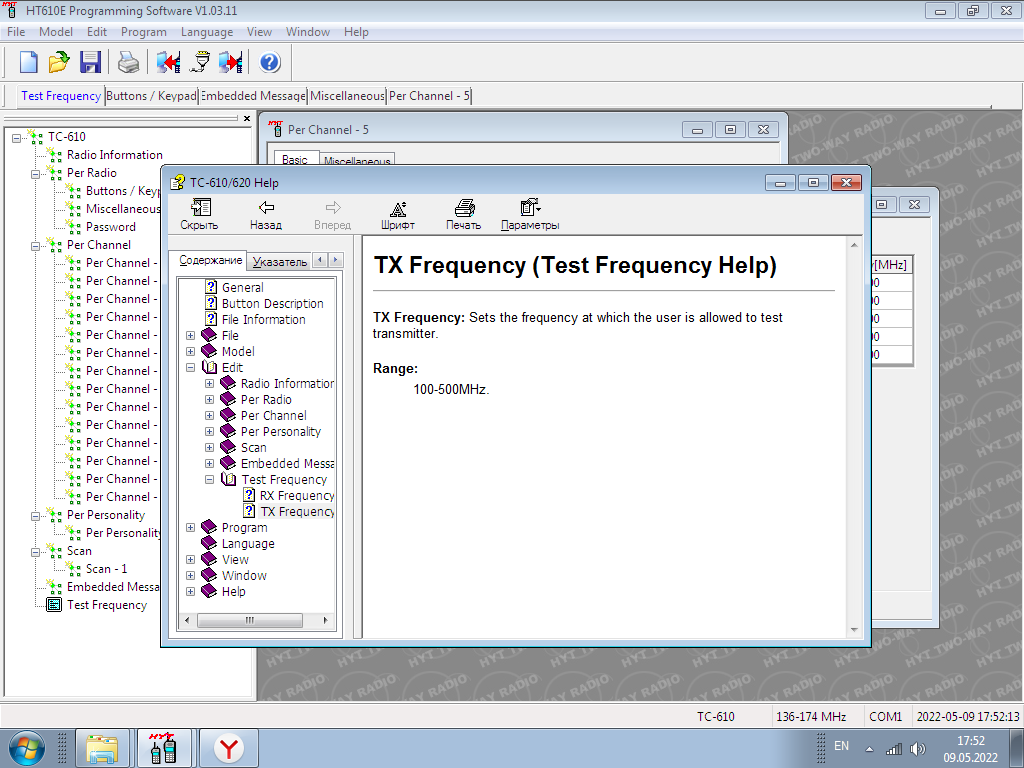Select Basic tab in Per Channel - 5 window
Screen dimensions: 1024x768
click(296, 159)
